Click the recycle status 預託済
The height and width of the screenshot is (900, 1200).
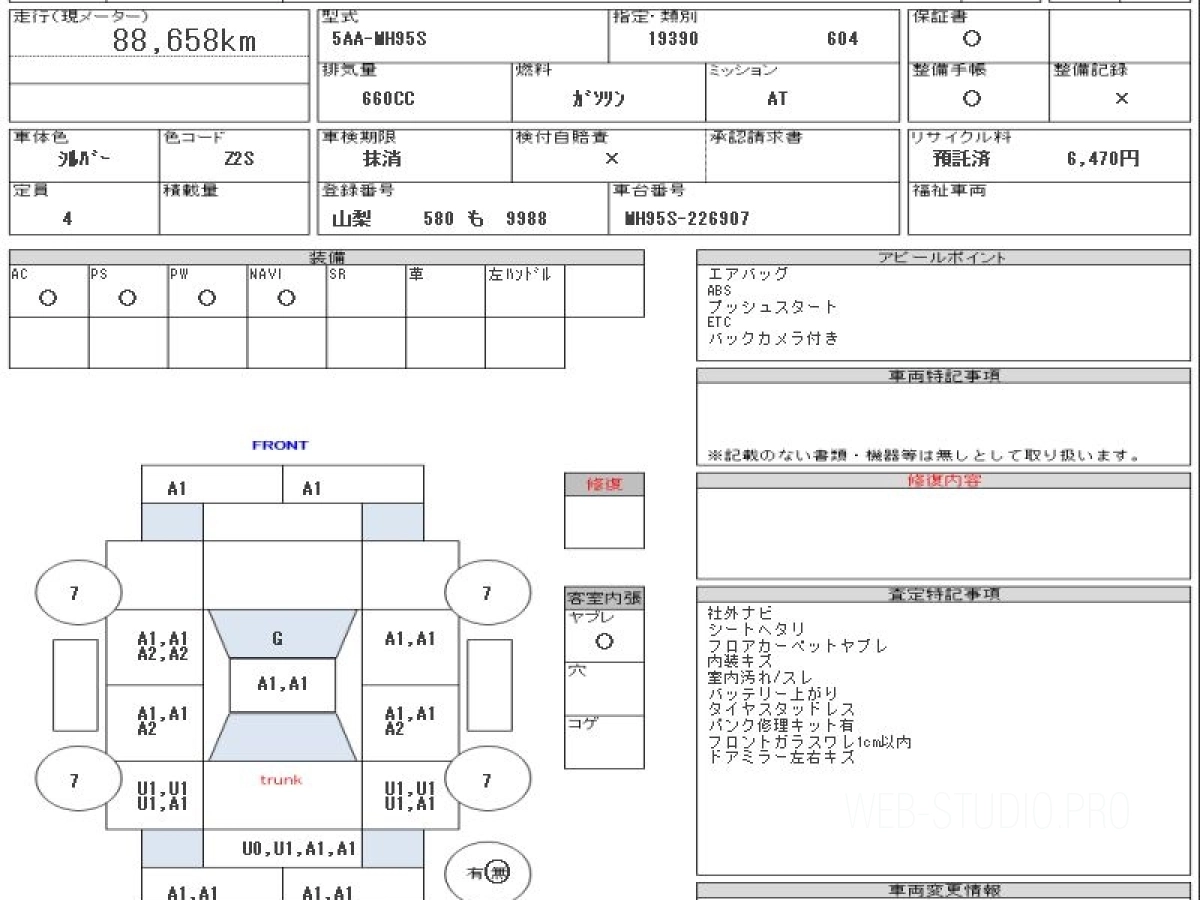pyautogui.click(x=961, y=158)
